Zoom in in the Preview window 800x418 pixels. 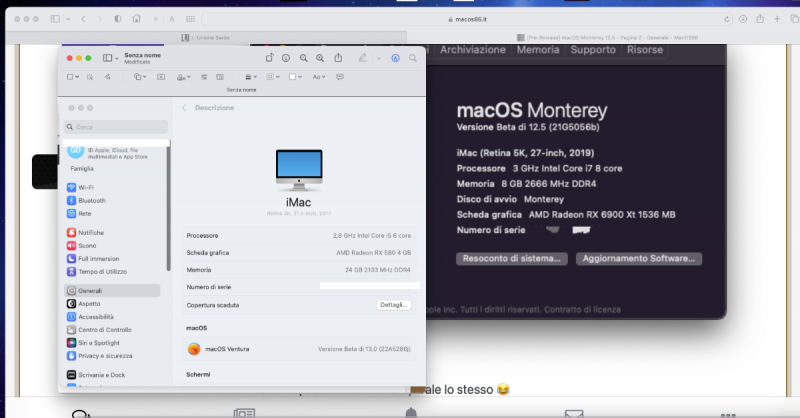pos(320,58)
